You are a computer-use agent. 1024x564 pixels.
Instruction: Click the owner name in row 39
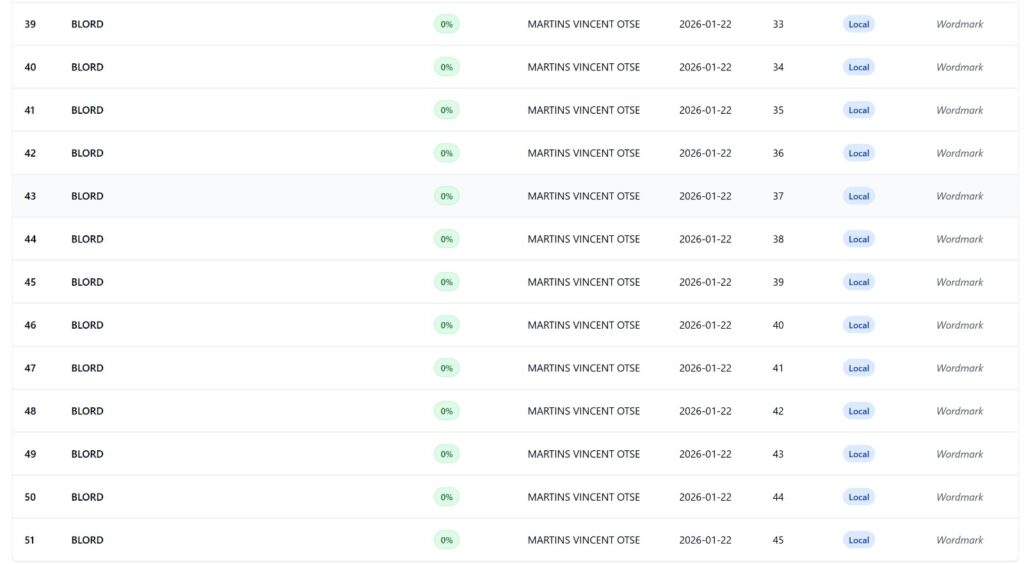click(583, 24)
